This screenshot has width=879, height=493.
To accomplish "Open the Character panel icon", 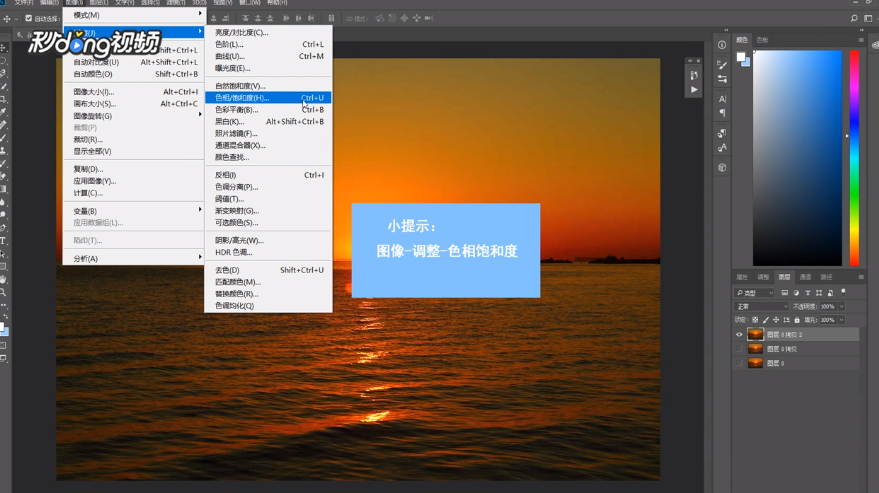I will (x=722, y=99).
